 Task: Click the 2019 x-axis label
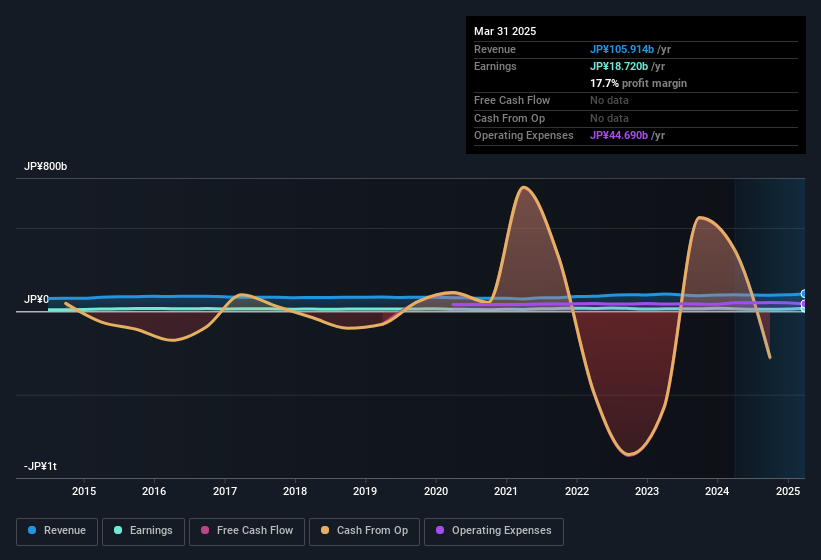click(x=365, y=491)
